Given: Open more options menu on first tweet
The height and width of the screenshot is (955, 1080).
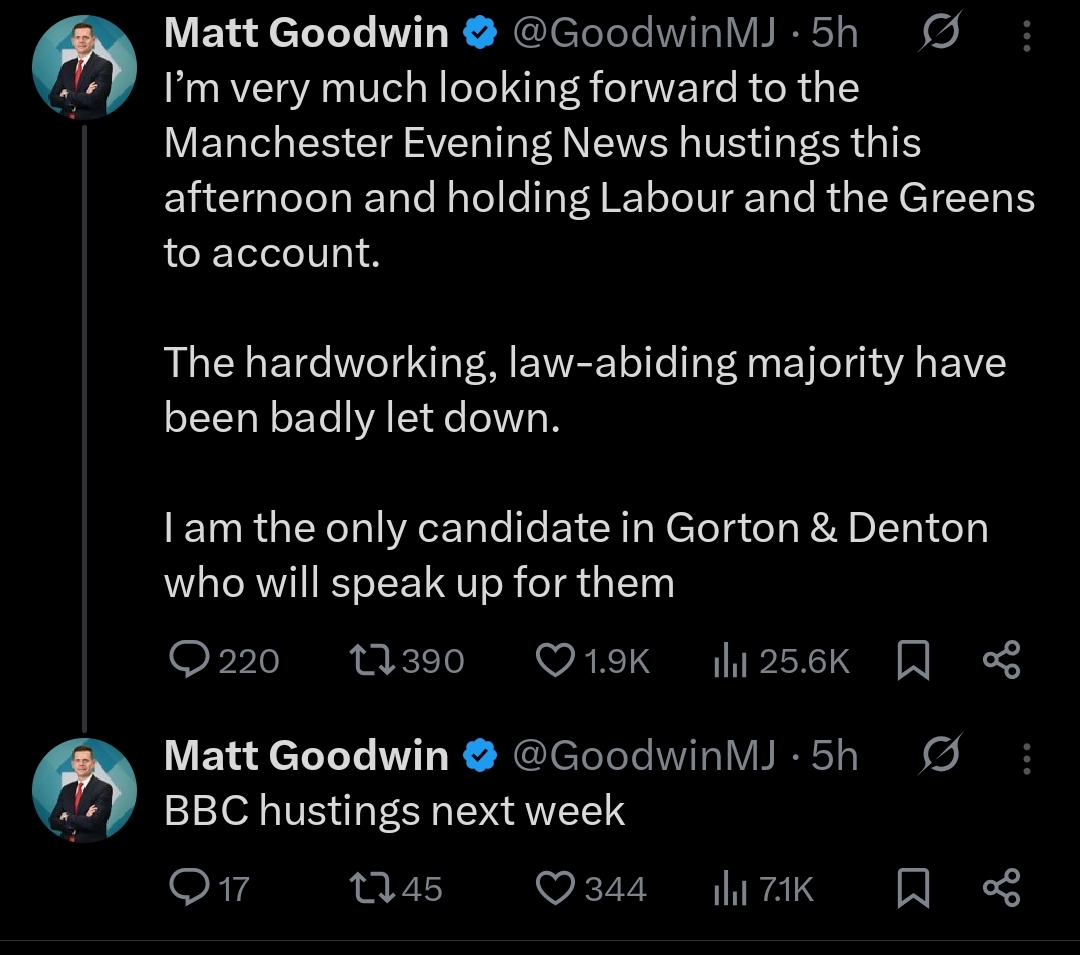Looking at the screenshot, I should pyautogui.click(x=1026, y=34).
